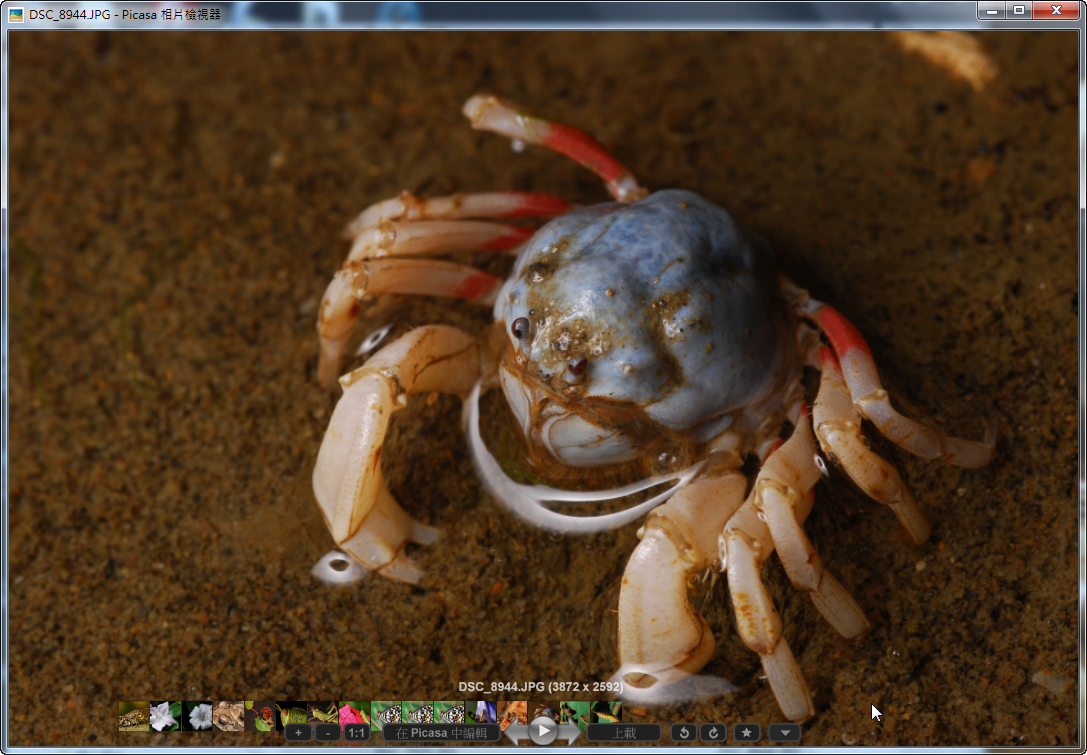
Task: Rotate the photo counterclockwise
Action: click(684, 733)
